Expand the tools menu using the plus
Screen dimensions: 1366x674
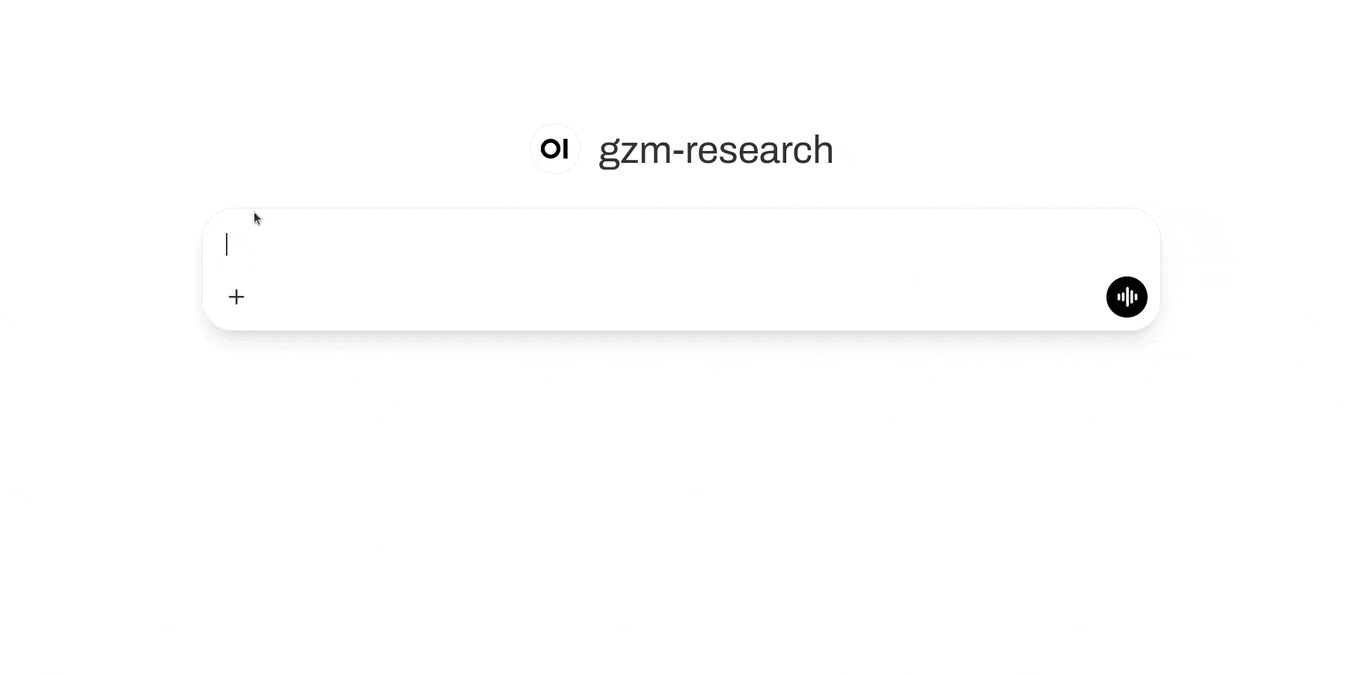236,297
